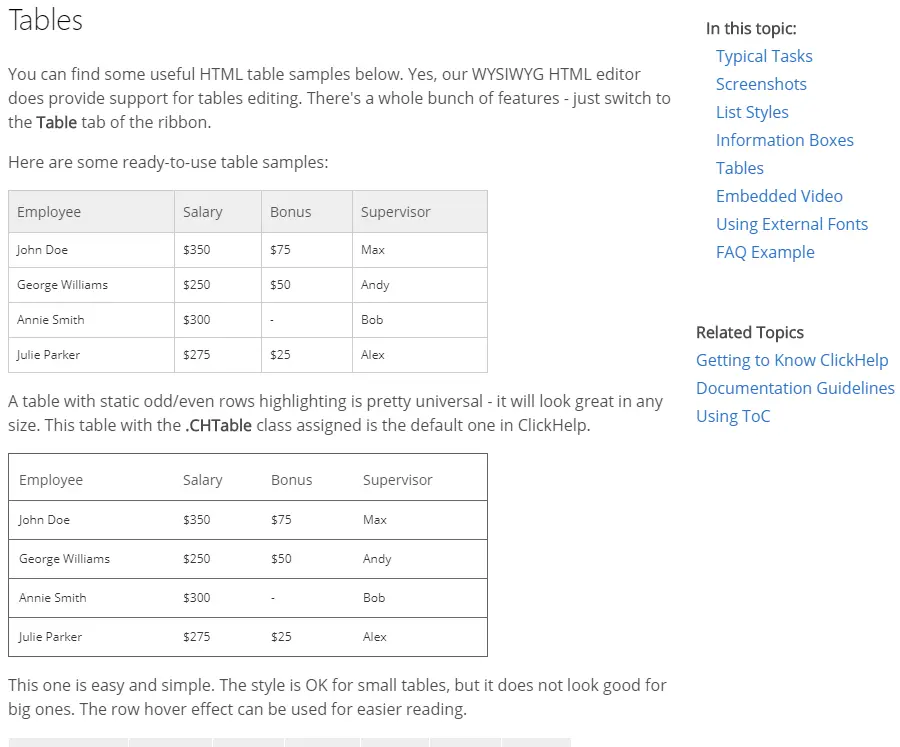This screenshot has width=900, height=747.
Task: Select the John Doe cell in the gray-header table
Action: tap(43, 250)
